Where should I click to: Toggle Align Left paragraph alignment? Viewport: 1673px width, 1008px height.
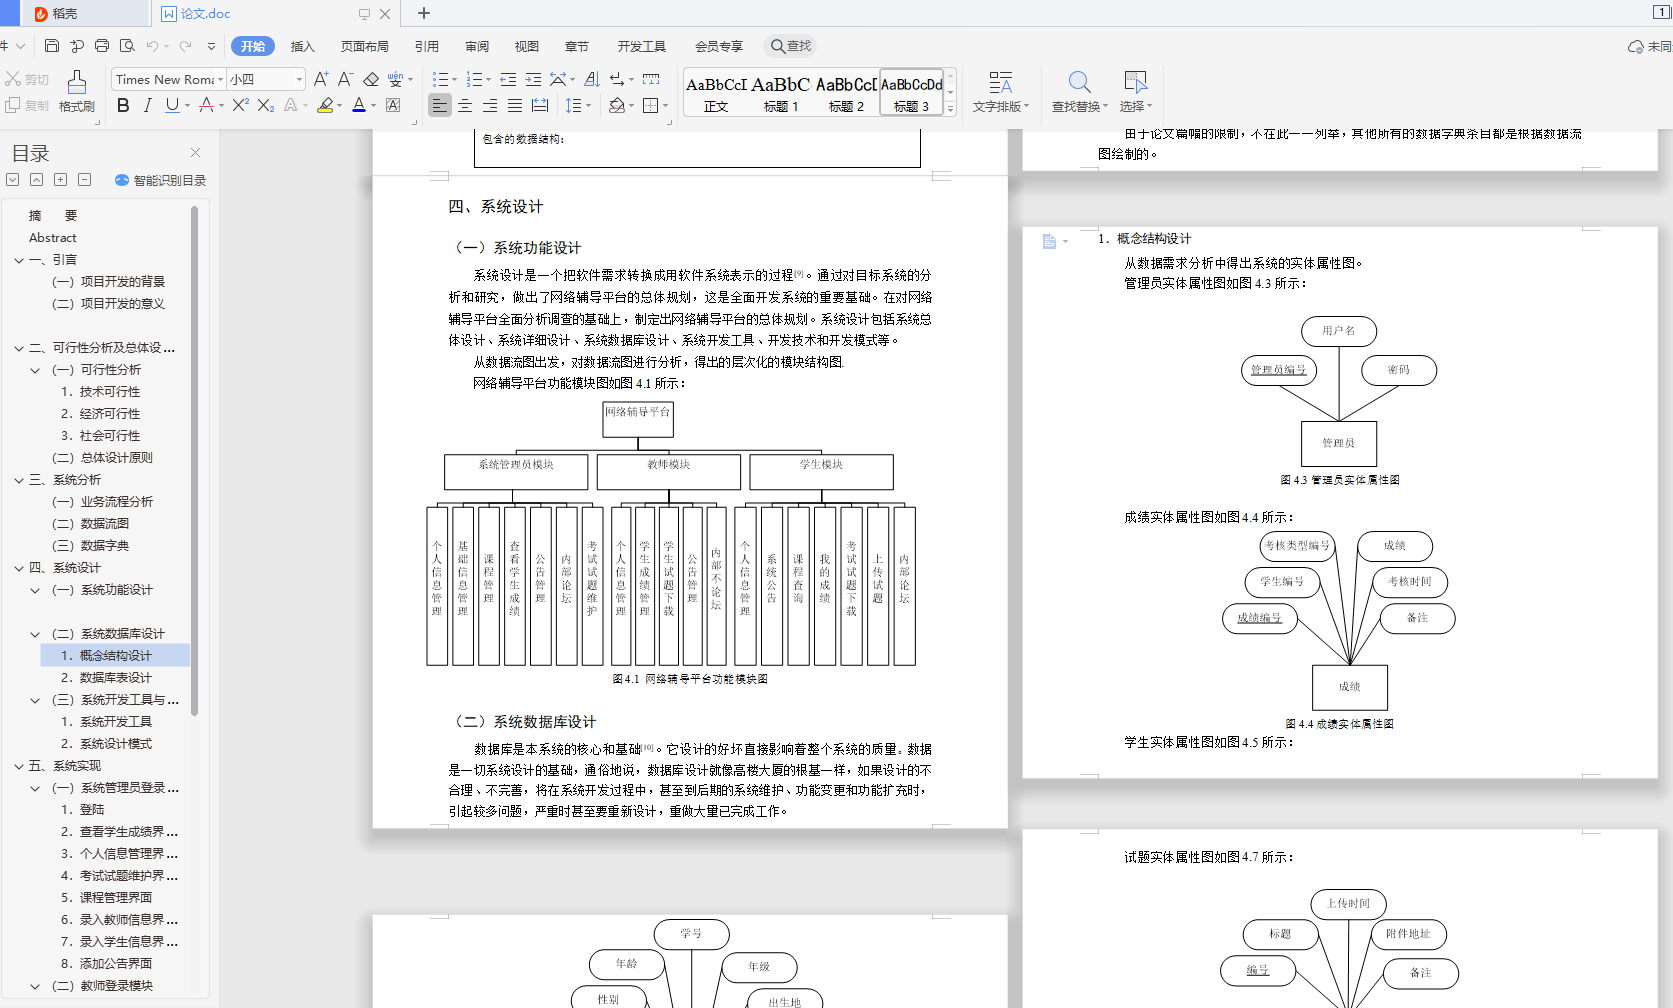[x=440, y=105]
